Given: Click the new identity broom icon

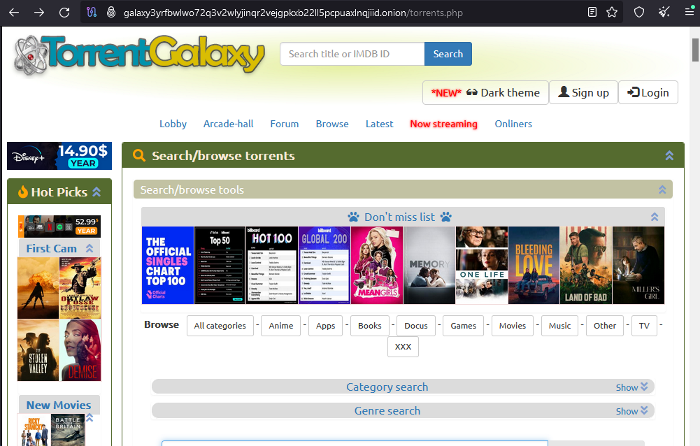Looking at the screenshot, I should 664,13.
